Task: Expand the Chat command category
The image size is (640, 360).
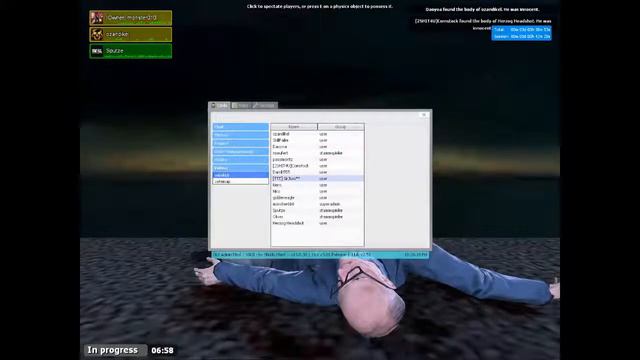Action: [240, 127]
